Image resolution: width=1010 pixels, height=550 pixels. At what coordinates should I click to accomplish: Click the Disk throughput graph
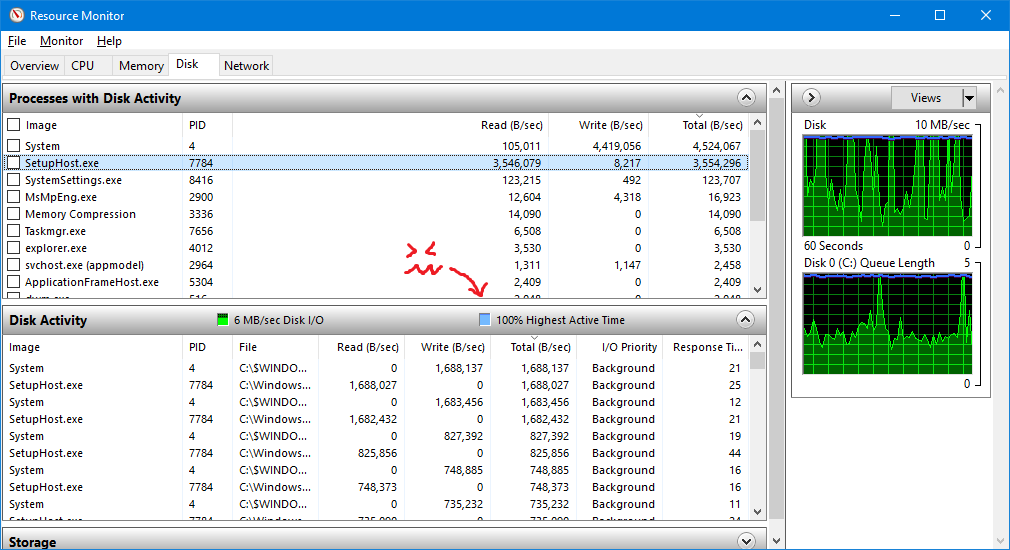point(888,185)
